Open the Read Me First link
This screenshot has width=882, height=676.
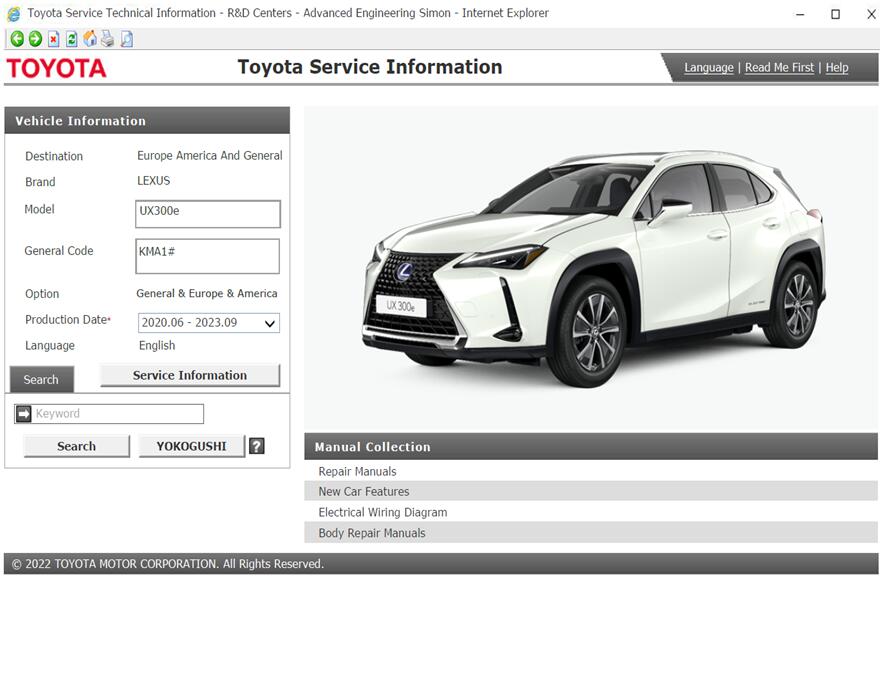tap(779, 67)
